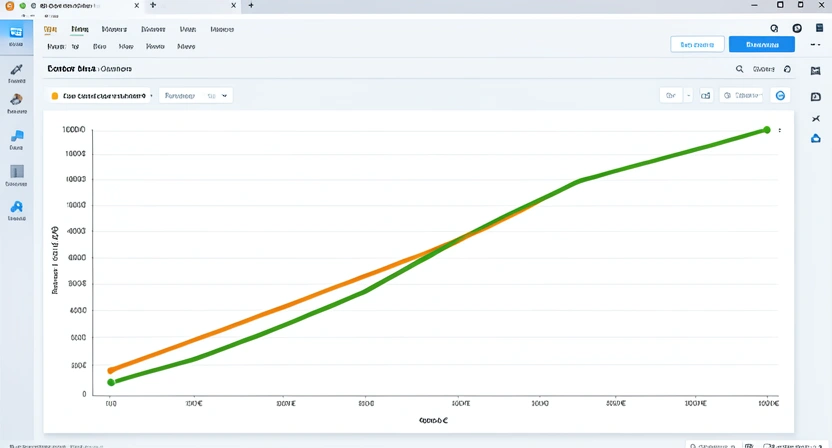Open the note bubble icon in right sidebar
The image size is (832, 448).
(816, 97)
